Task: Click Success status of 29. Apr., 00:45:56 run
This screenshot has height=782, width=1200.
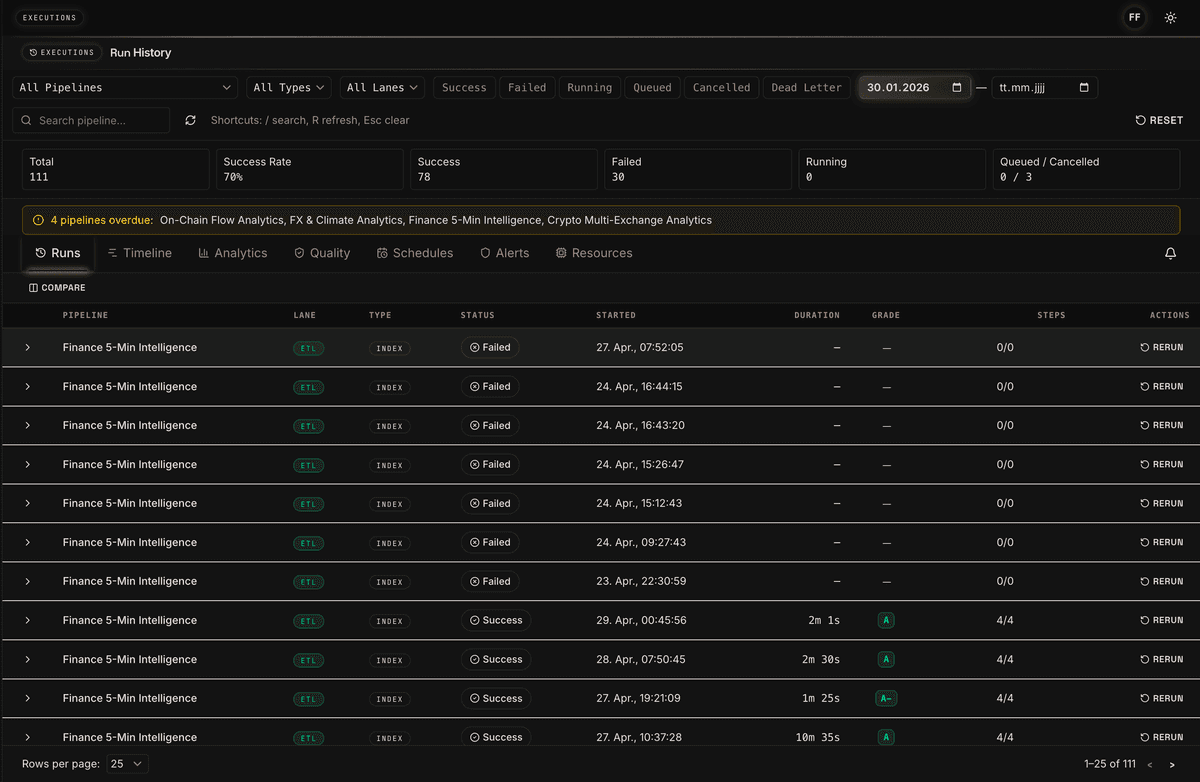Action: 496,621
